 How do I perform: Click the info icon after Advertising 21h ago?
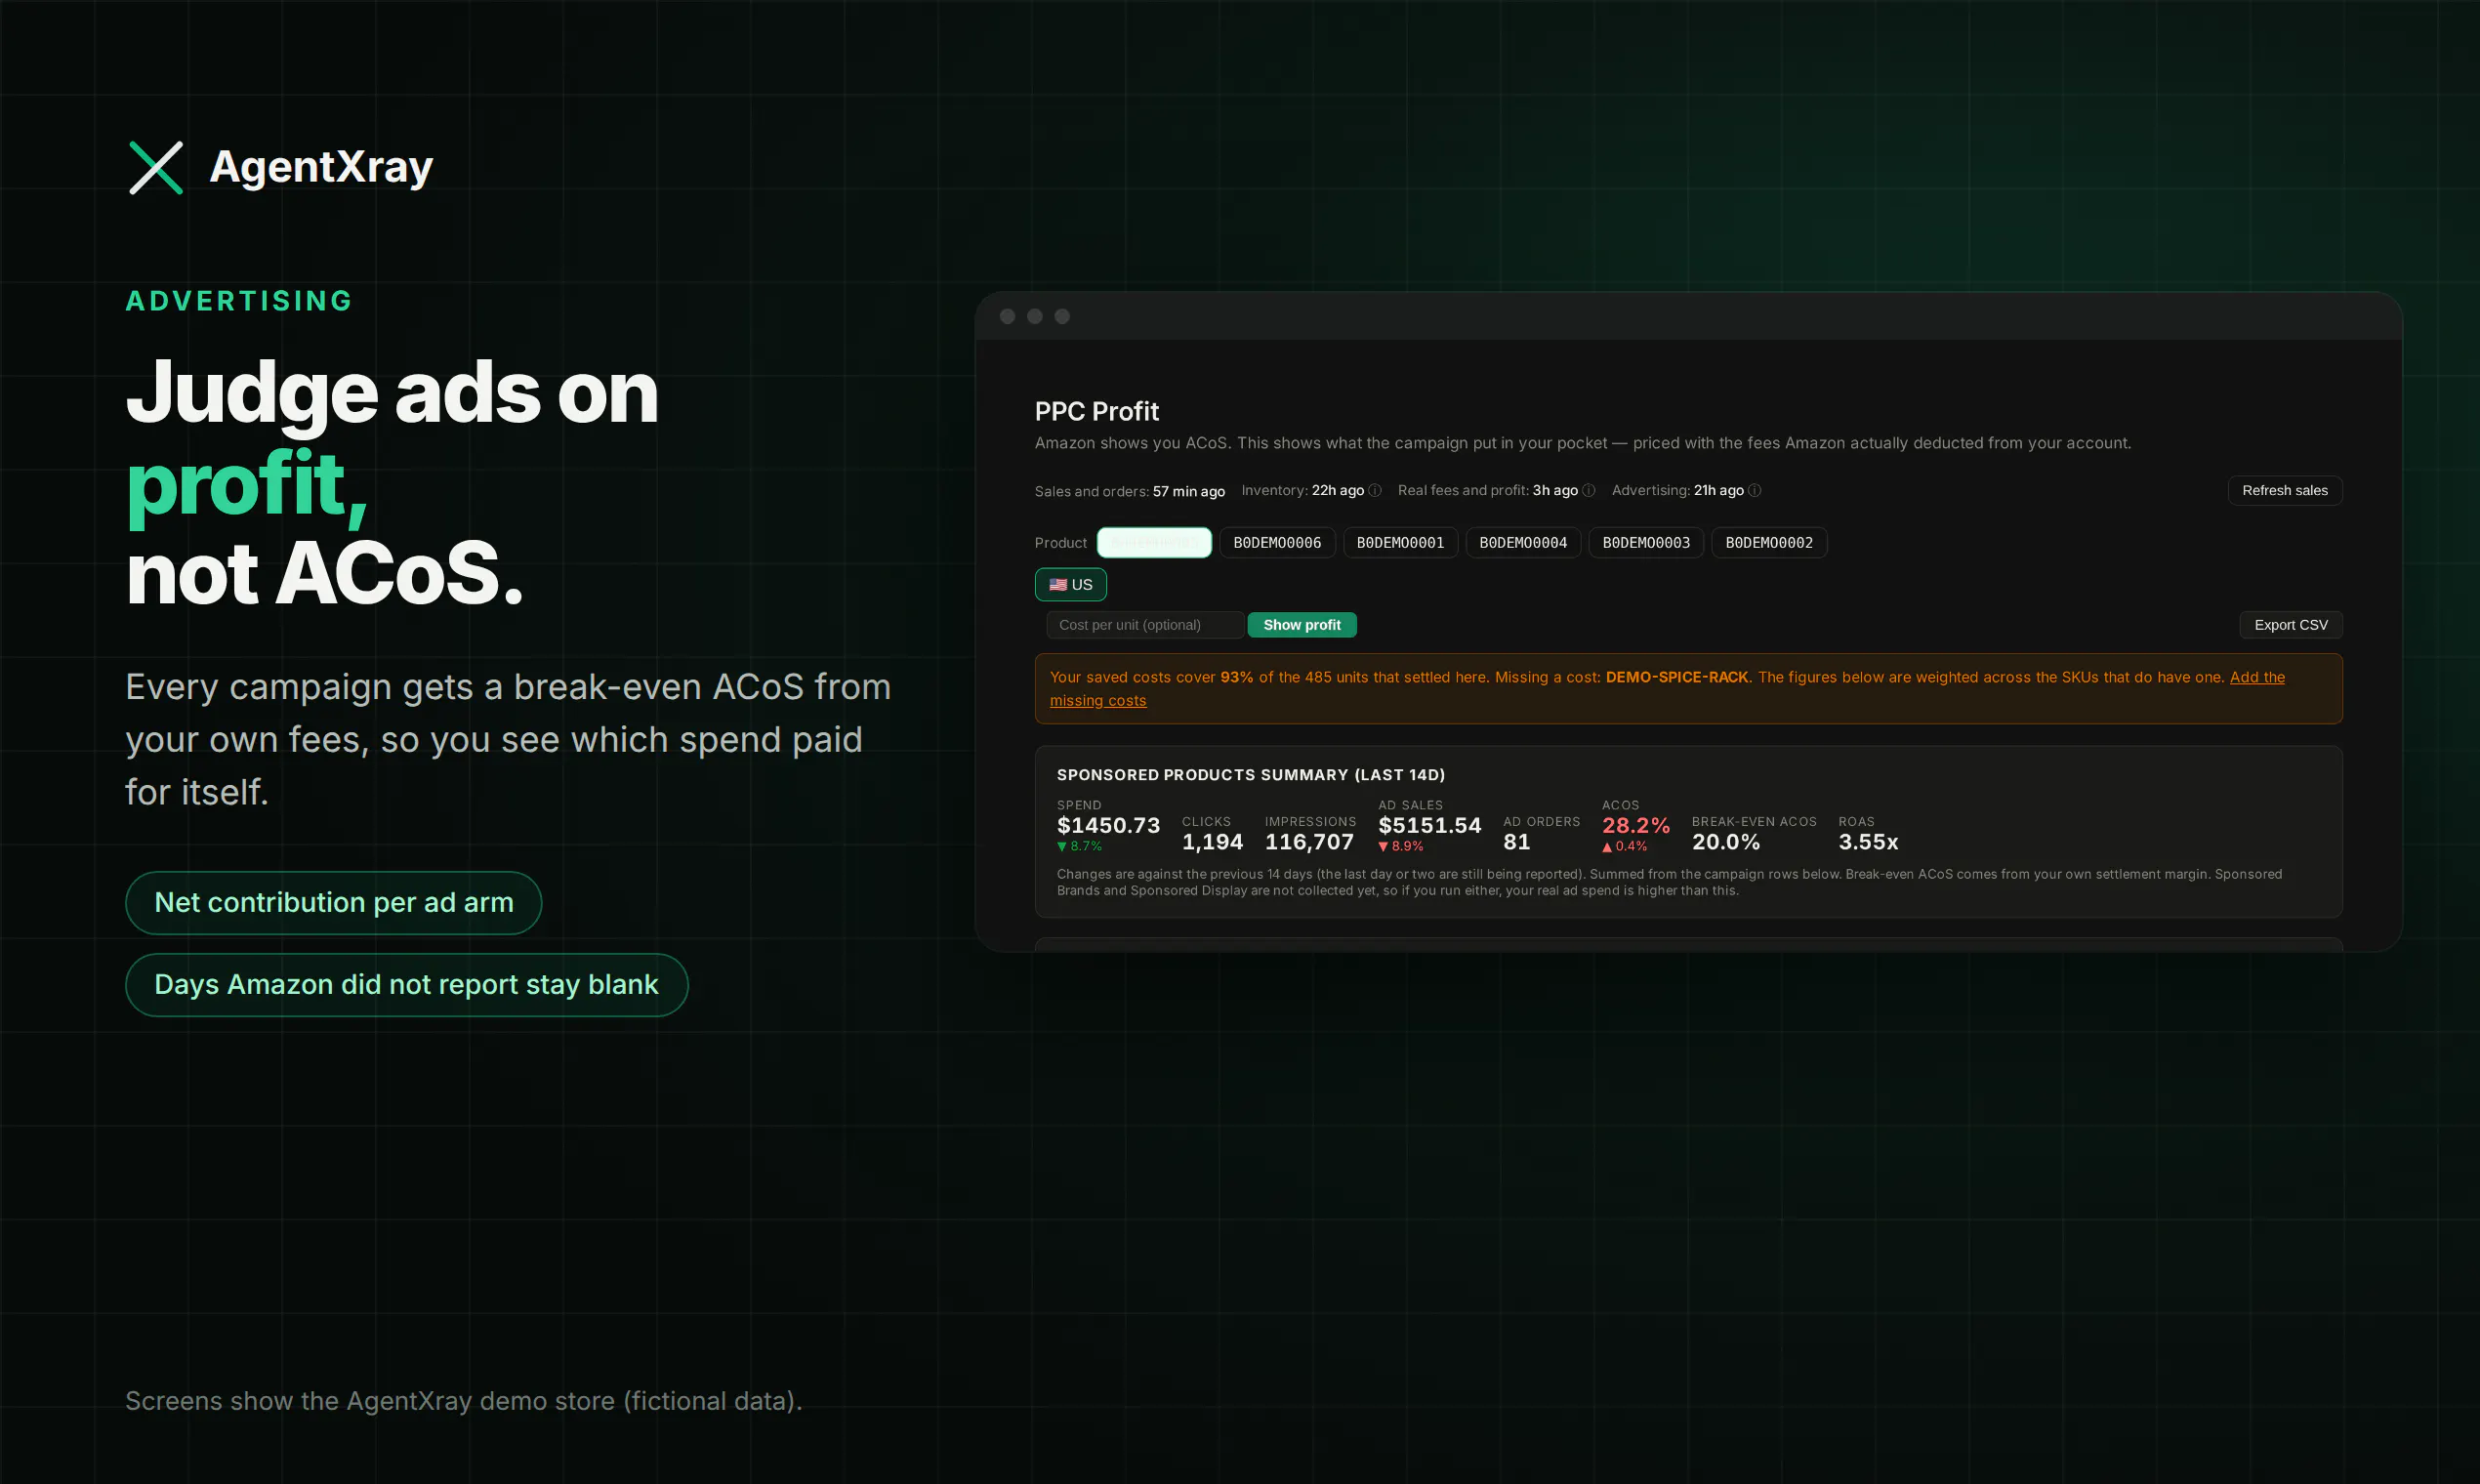pos(1755,490)
